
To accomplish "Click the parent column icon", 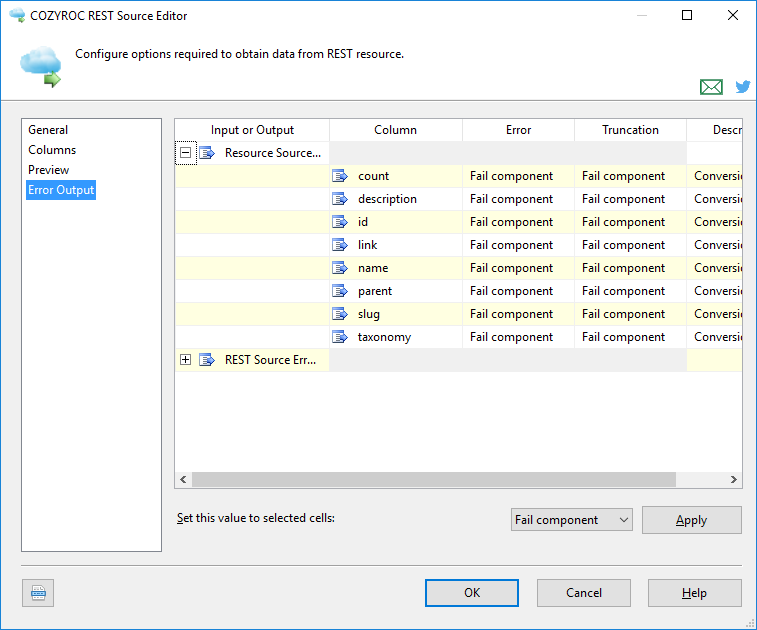I will 340,291.
